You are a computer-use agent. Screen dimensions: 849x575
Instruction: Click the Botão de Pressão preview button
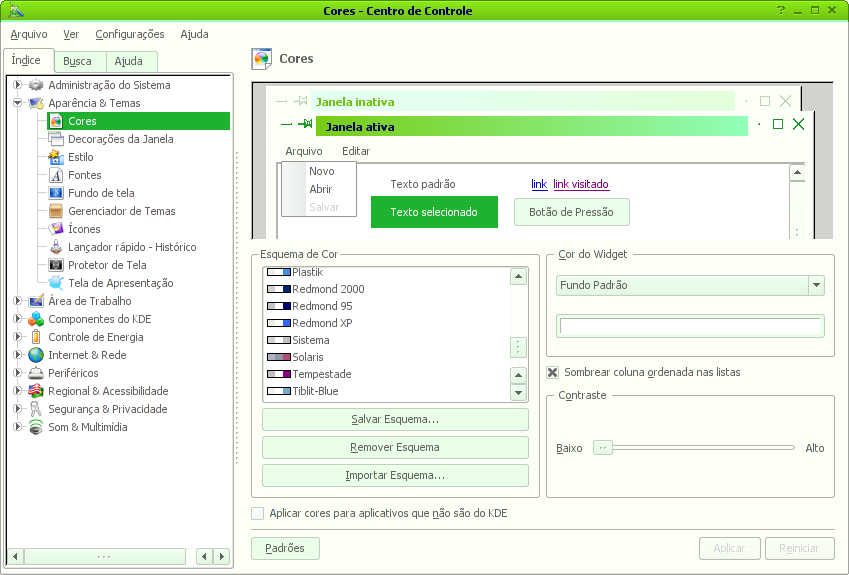point(571,212)
